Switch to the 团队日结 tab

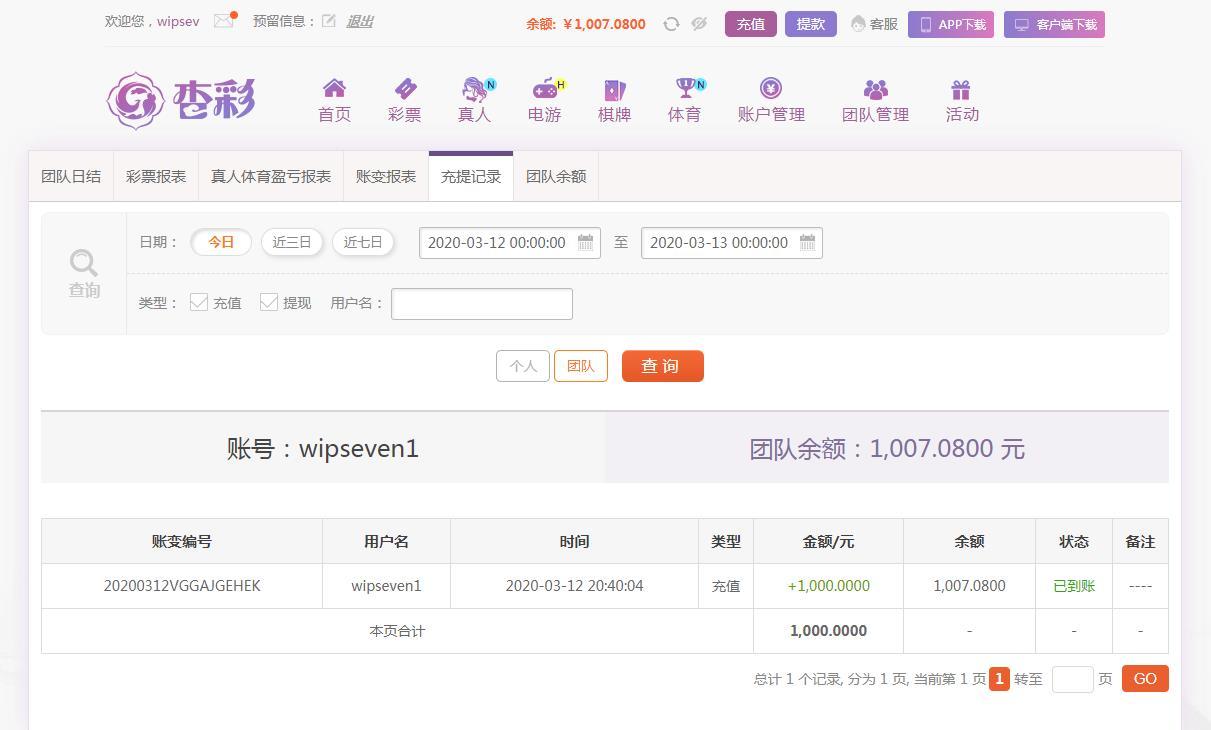tap(71, 176)
